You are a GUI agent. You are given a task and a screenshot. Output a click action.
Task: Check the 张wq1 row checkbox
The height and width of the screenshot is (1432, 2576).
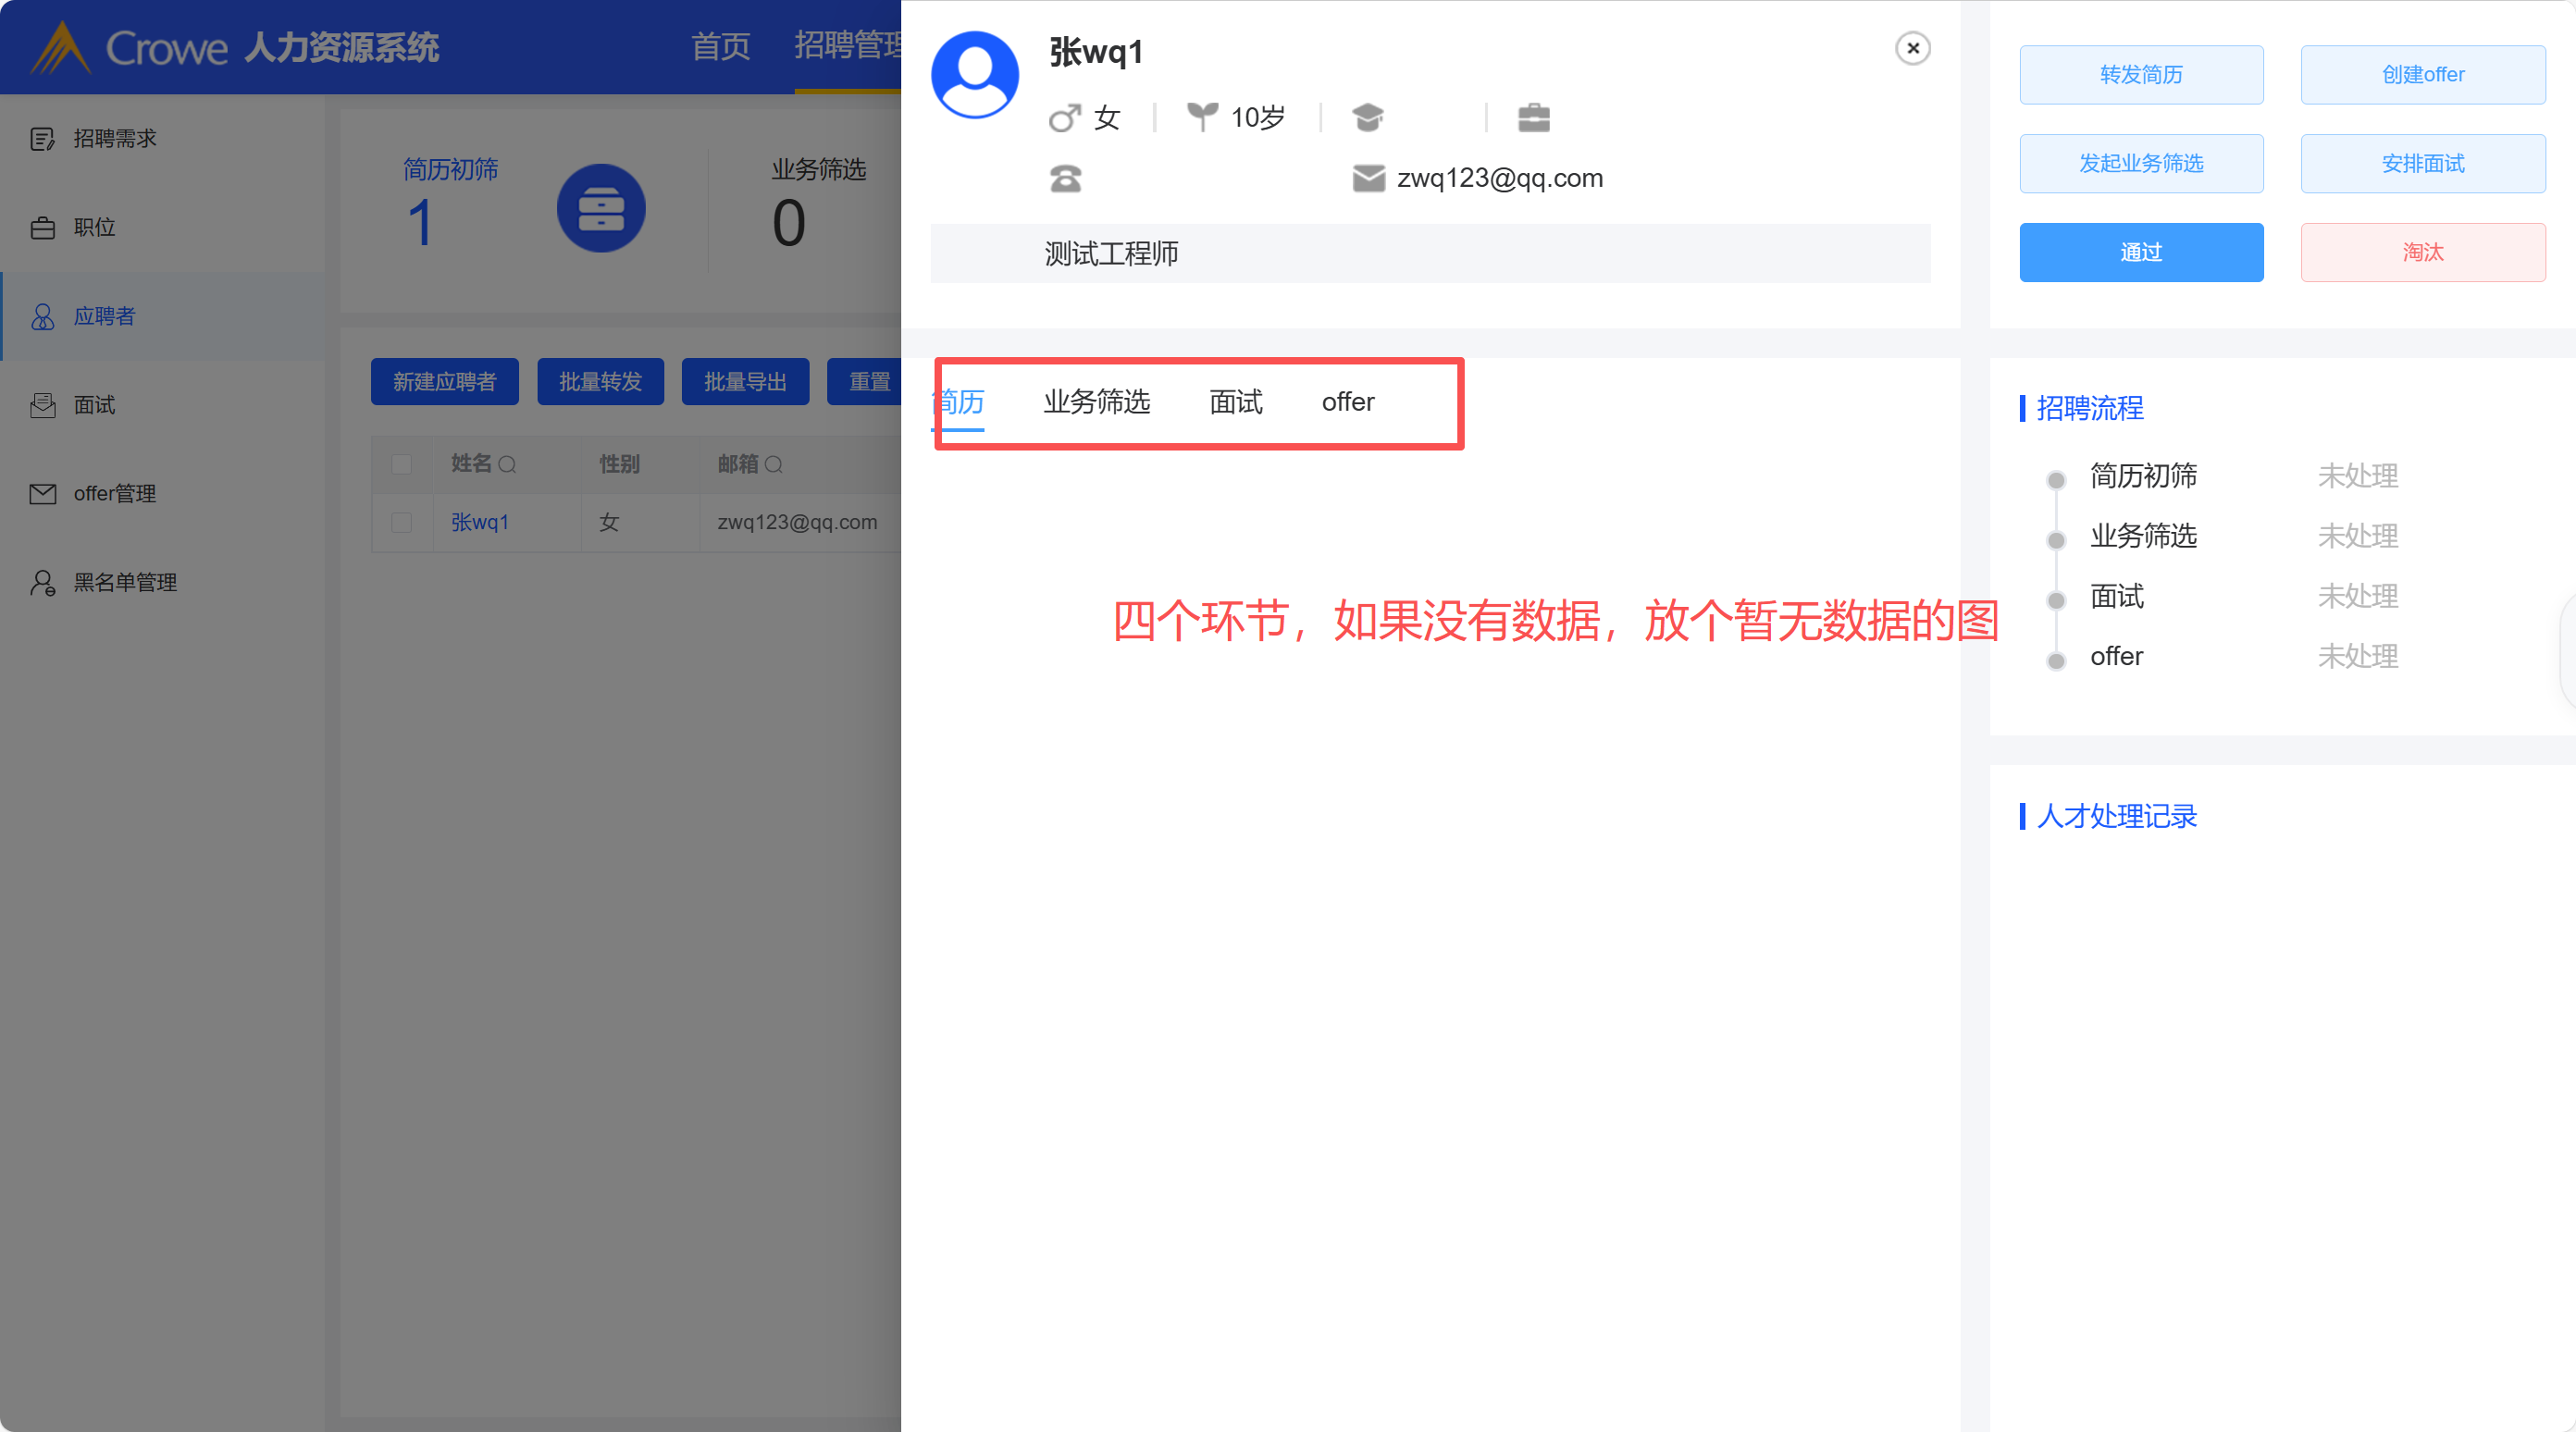click(x=401, y=523)
